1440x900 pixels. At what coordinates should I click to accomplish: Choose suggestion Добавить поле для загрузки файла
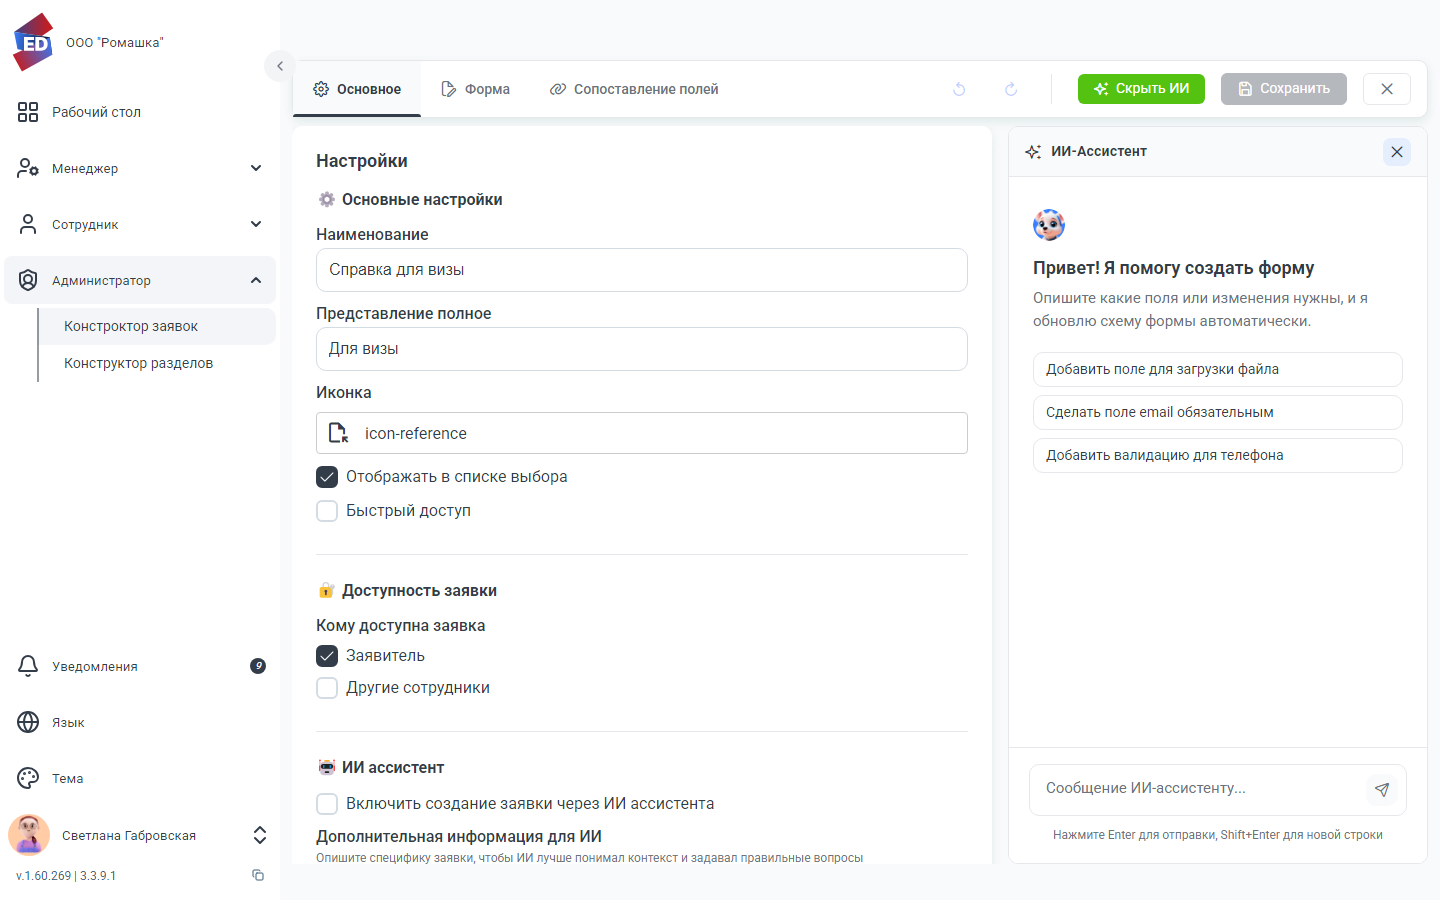click(x=1218, y=369)
